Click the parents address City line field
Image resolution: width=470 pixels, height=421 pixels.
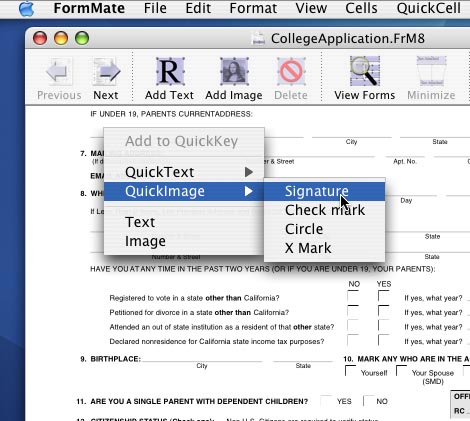(352, 135)
